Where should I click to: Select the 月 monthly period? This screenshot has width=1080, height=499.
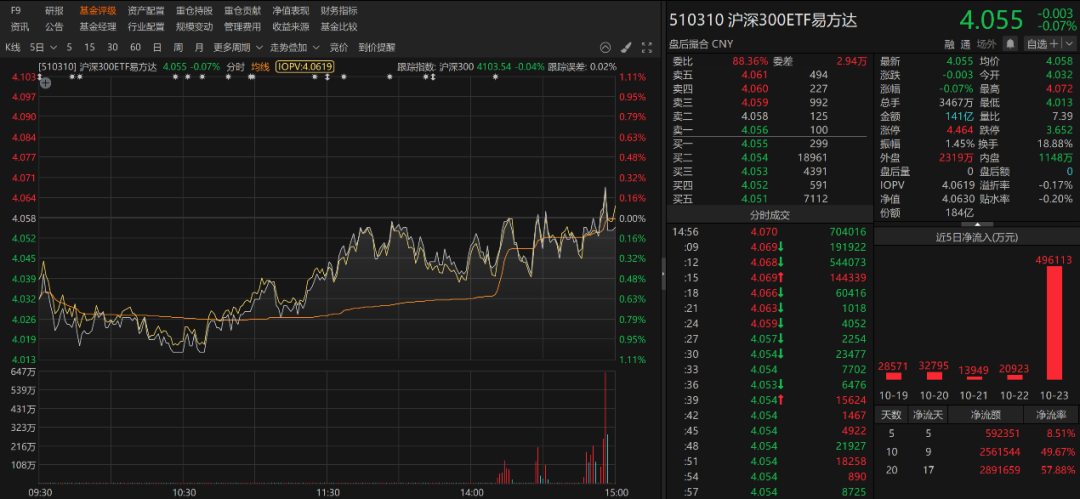[199, 48]
